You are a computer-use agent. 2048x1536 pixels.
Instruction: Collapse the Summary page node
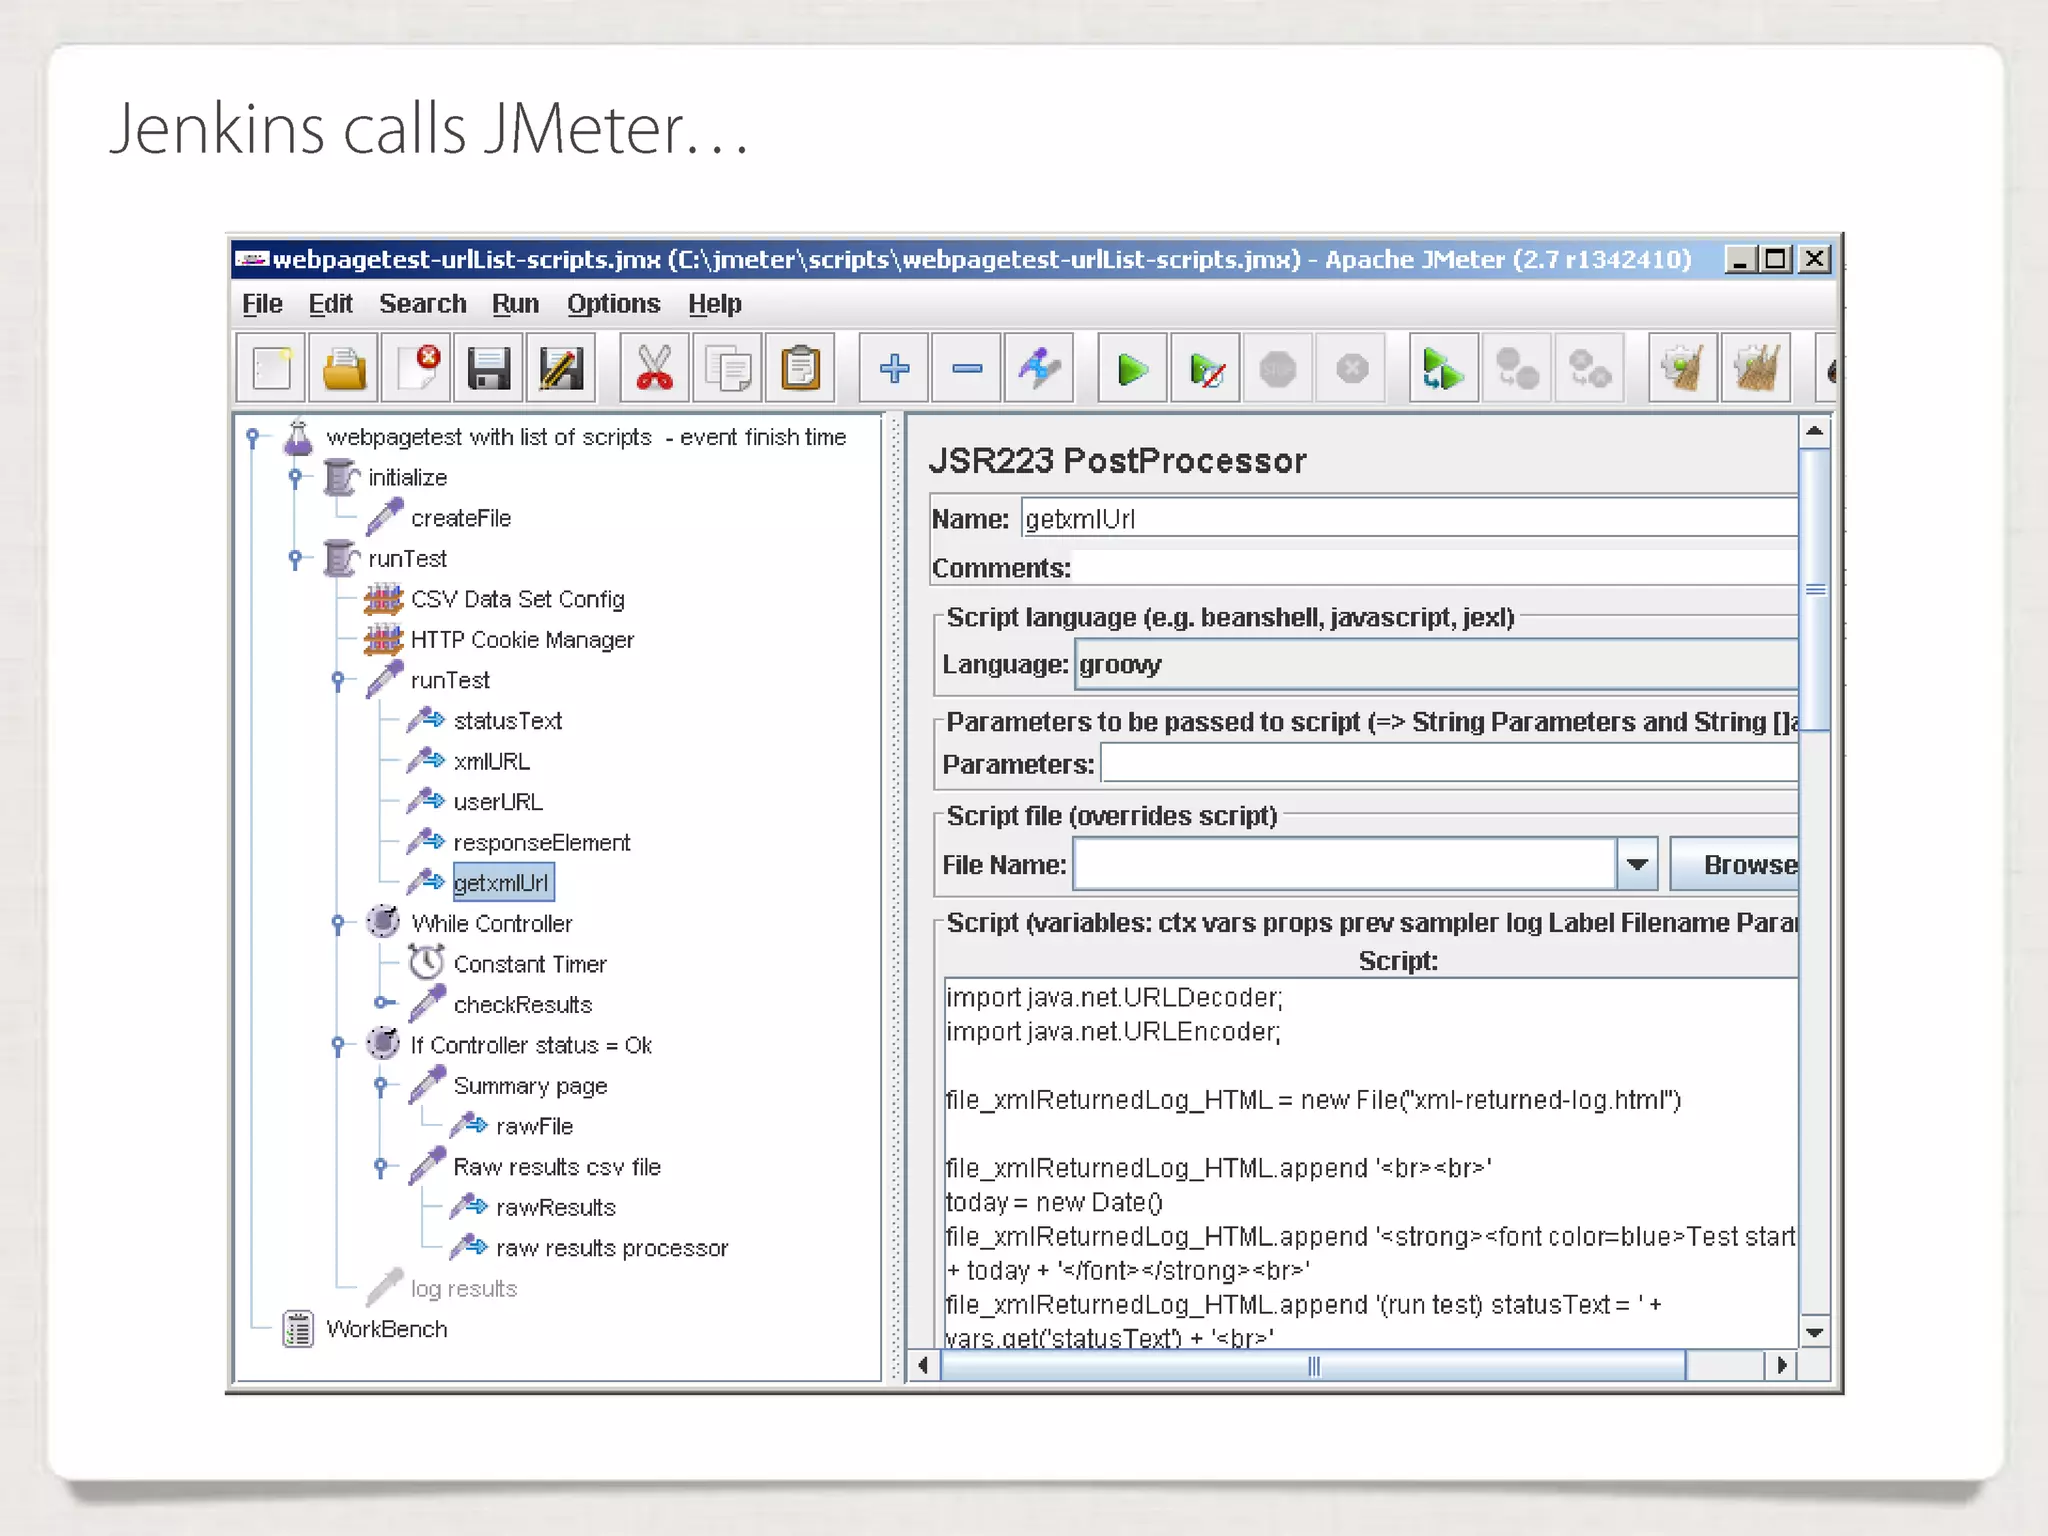[381, 1086]
